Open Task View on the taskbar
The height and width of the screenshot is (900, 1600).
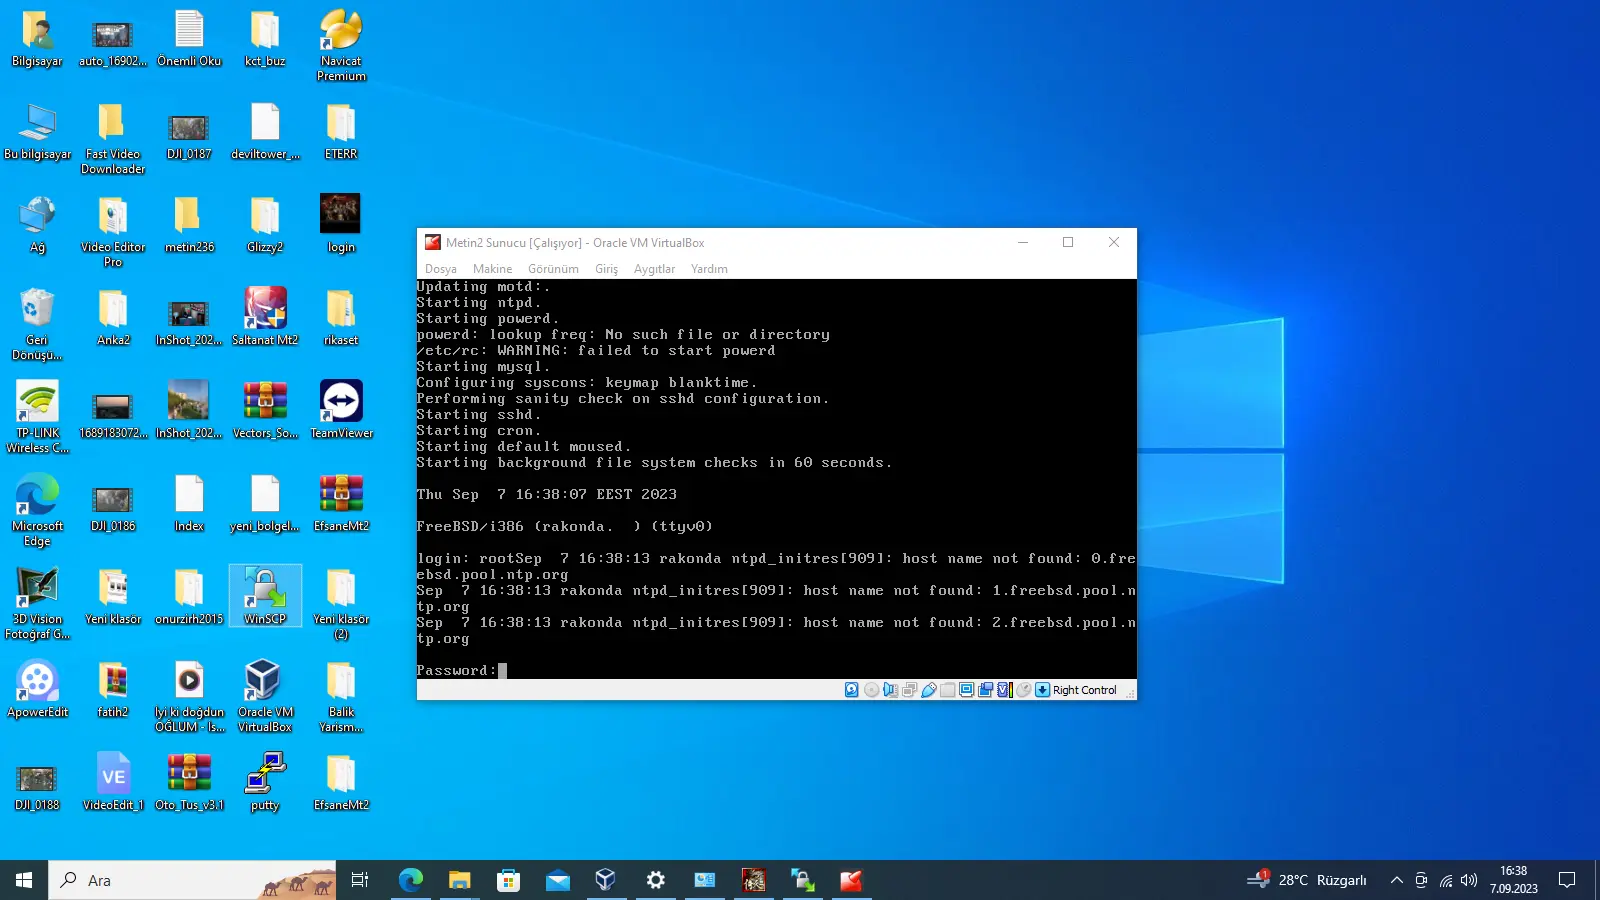[360, 880]
